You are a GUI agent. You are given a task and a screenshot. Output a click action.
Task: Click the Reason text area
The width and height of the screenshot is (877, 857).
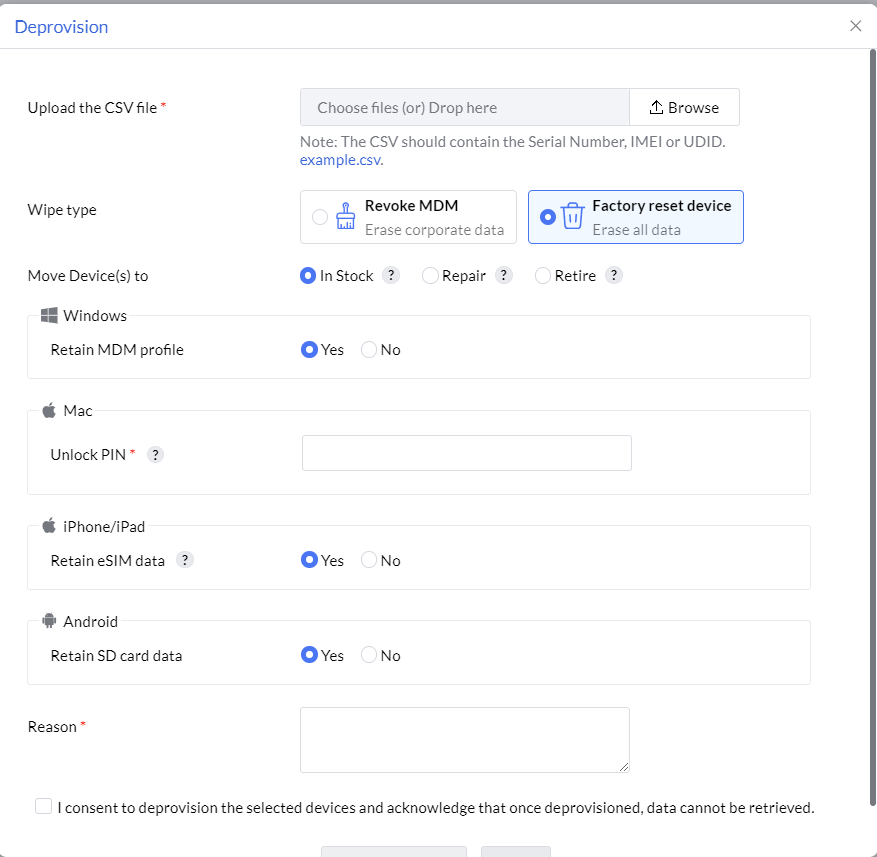point(464,740)
